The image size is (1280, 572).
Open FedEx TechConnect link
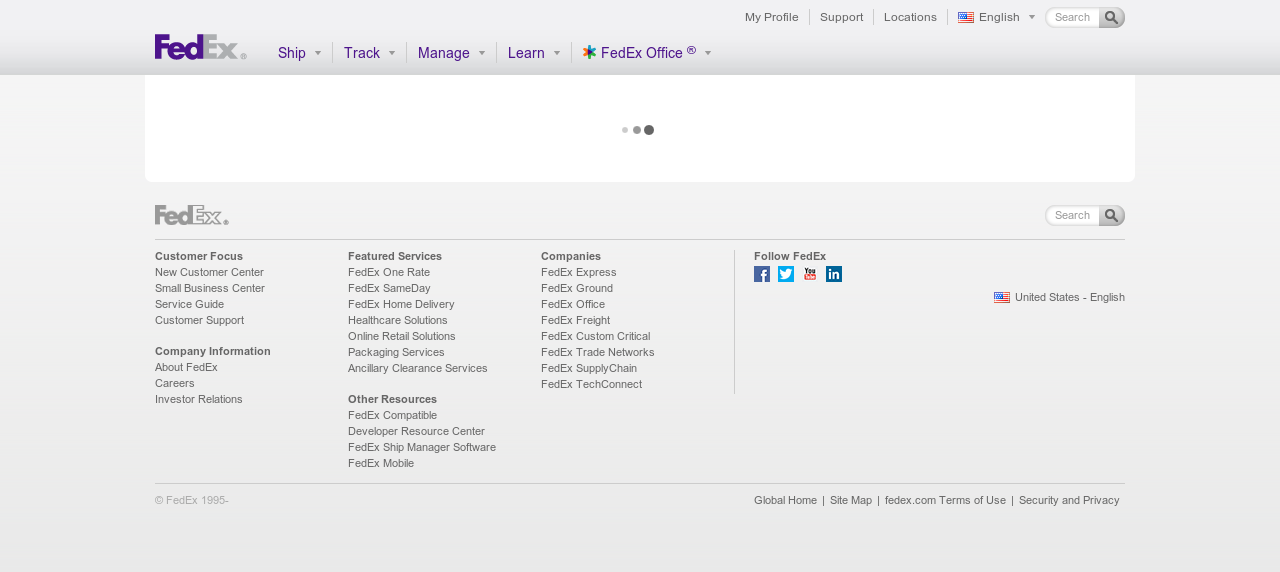tap(592, 384)
